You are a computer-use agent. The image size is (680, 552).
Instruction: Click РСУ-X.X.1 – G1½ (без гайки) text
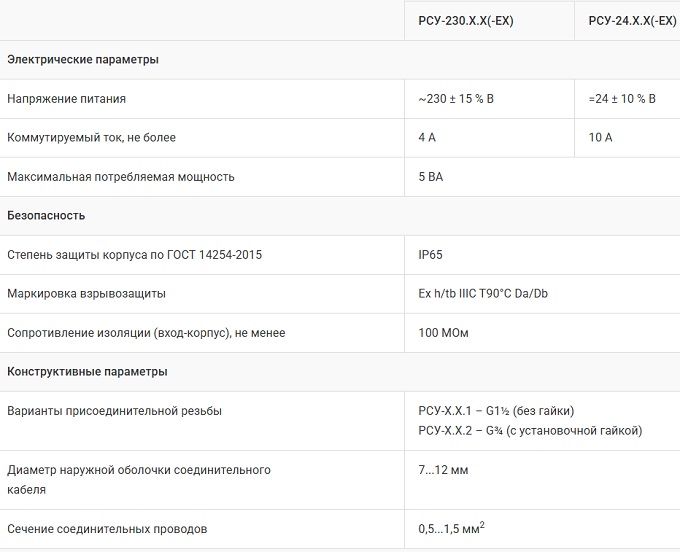click(x=496, y=411)
